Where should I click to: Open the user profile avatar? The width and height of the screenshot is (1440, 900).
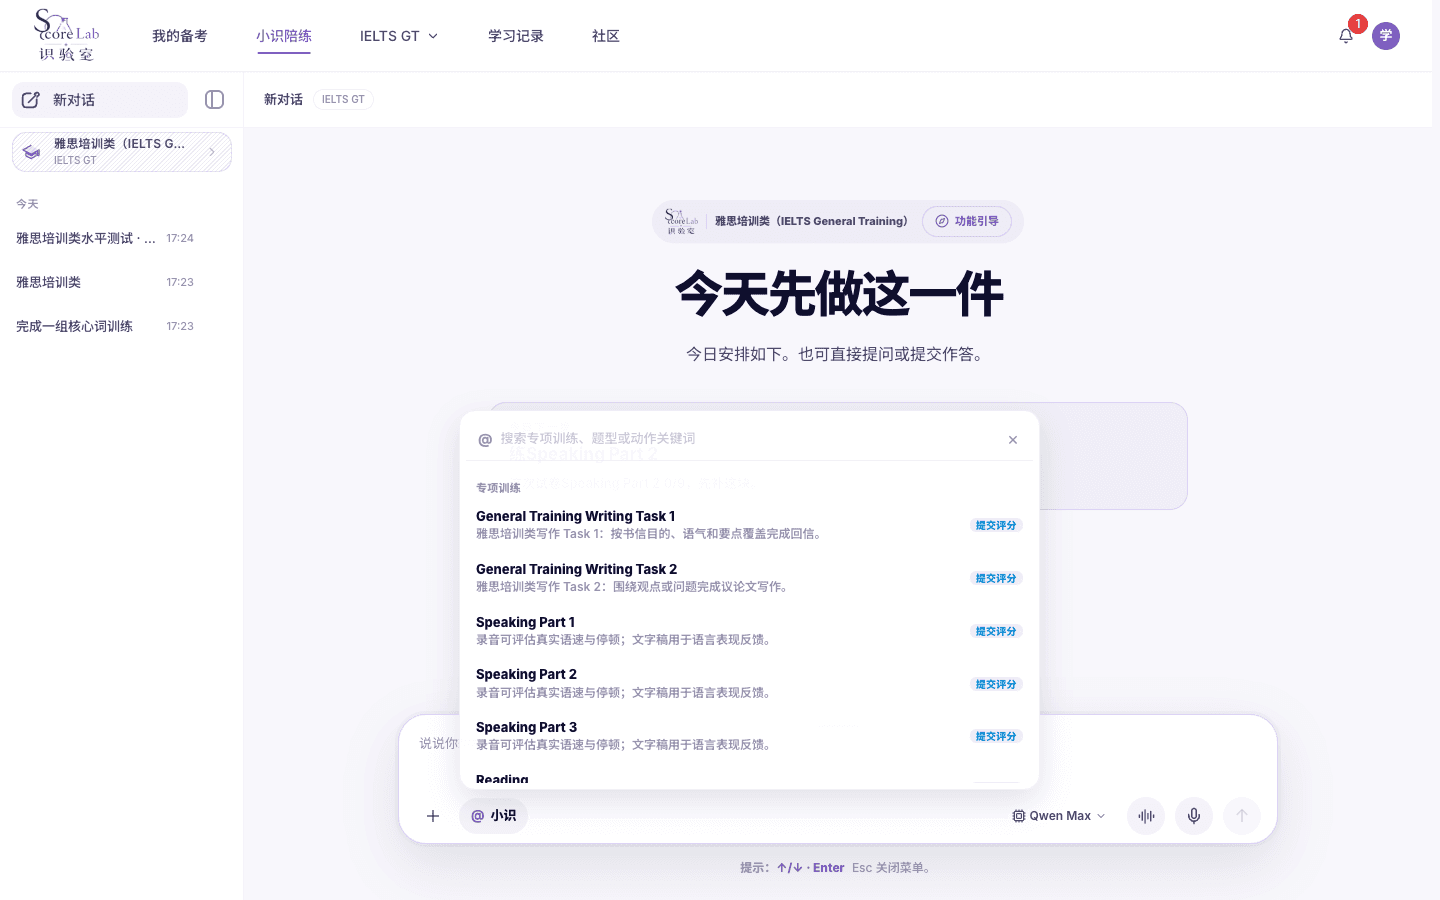1386,36
